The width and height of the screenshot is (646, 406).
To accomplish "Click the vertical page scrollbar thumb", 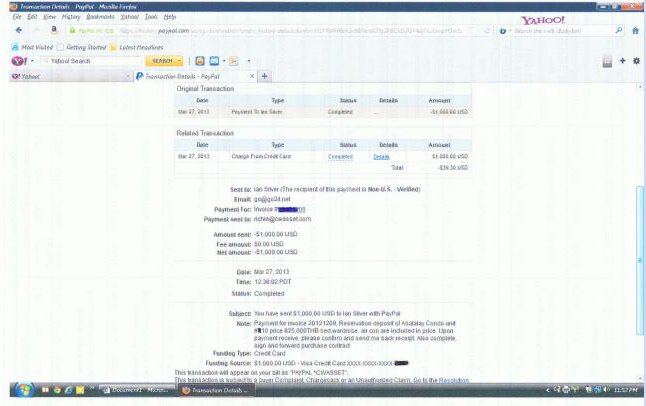I will 640,260.
